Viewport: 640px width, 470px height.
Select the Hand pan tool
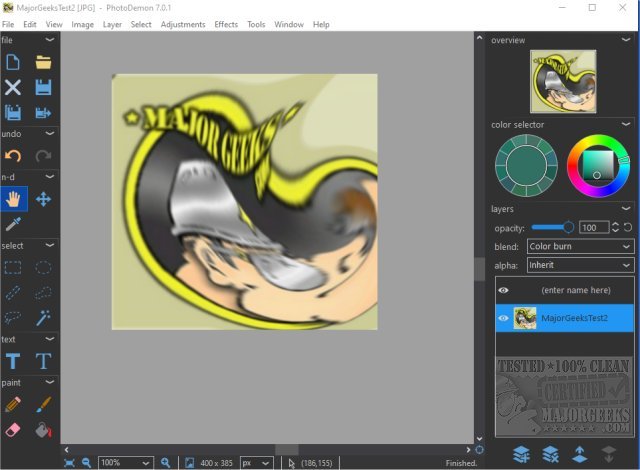13,198
